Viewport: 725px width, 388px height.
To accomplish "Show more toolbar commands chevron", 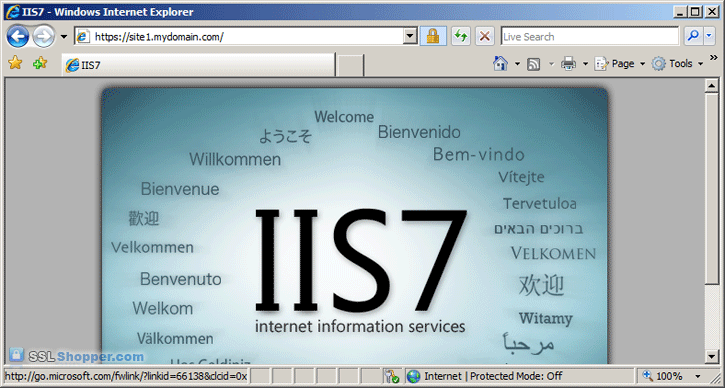I will point(714,57).
